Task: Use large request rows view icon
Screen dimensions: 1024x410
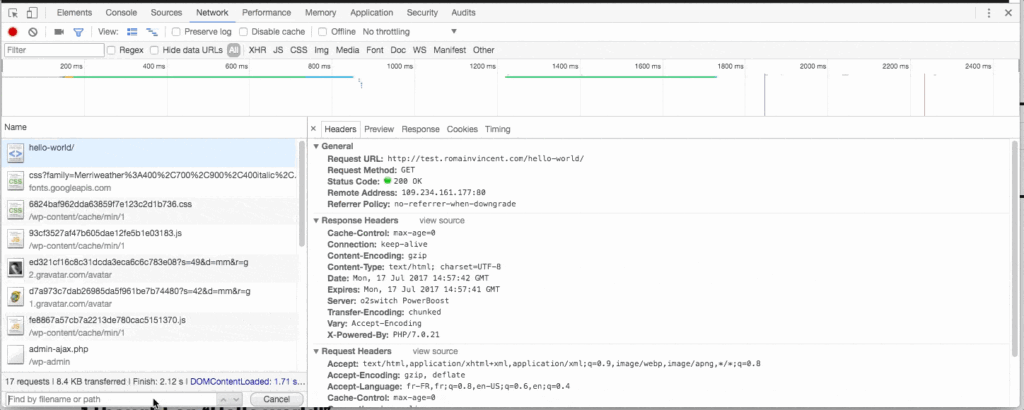Action: coord(132,31)
